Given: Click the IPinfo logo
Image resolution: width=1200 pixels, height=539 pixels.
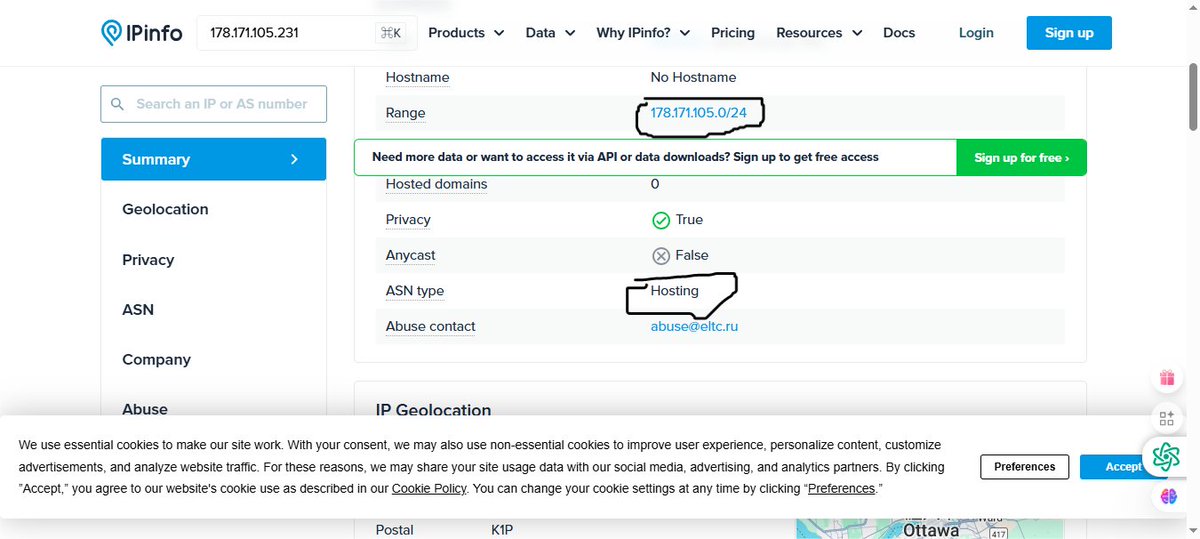Looking at the screenshot, I should [141, 33].
